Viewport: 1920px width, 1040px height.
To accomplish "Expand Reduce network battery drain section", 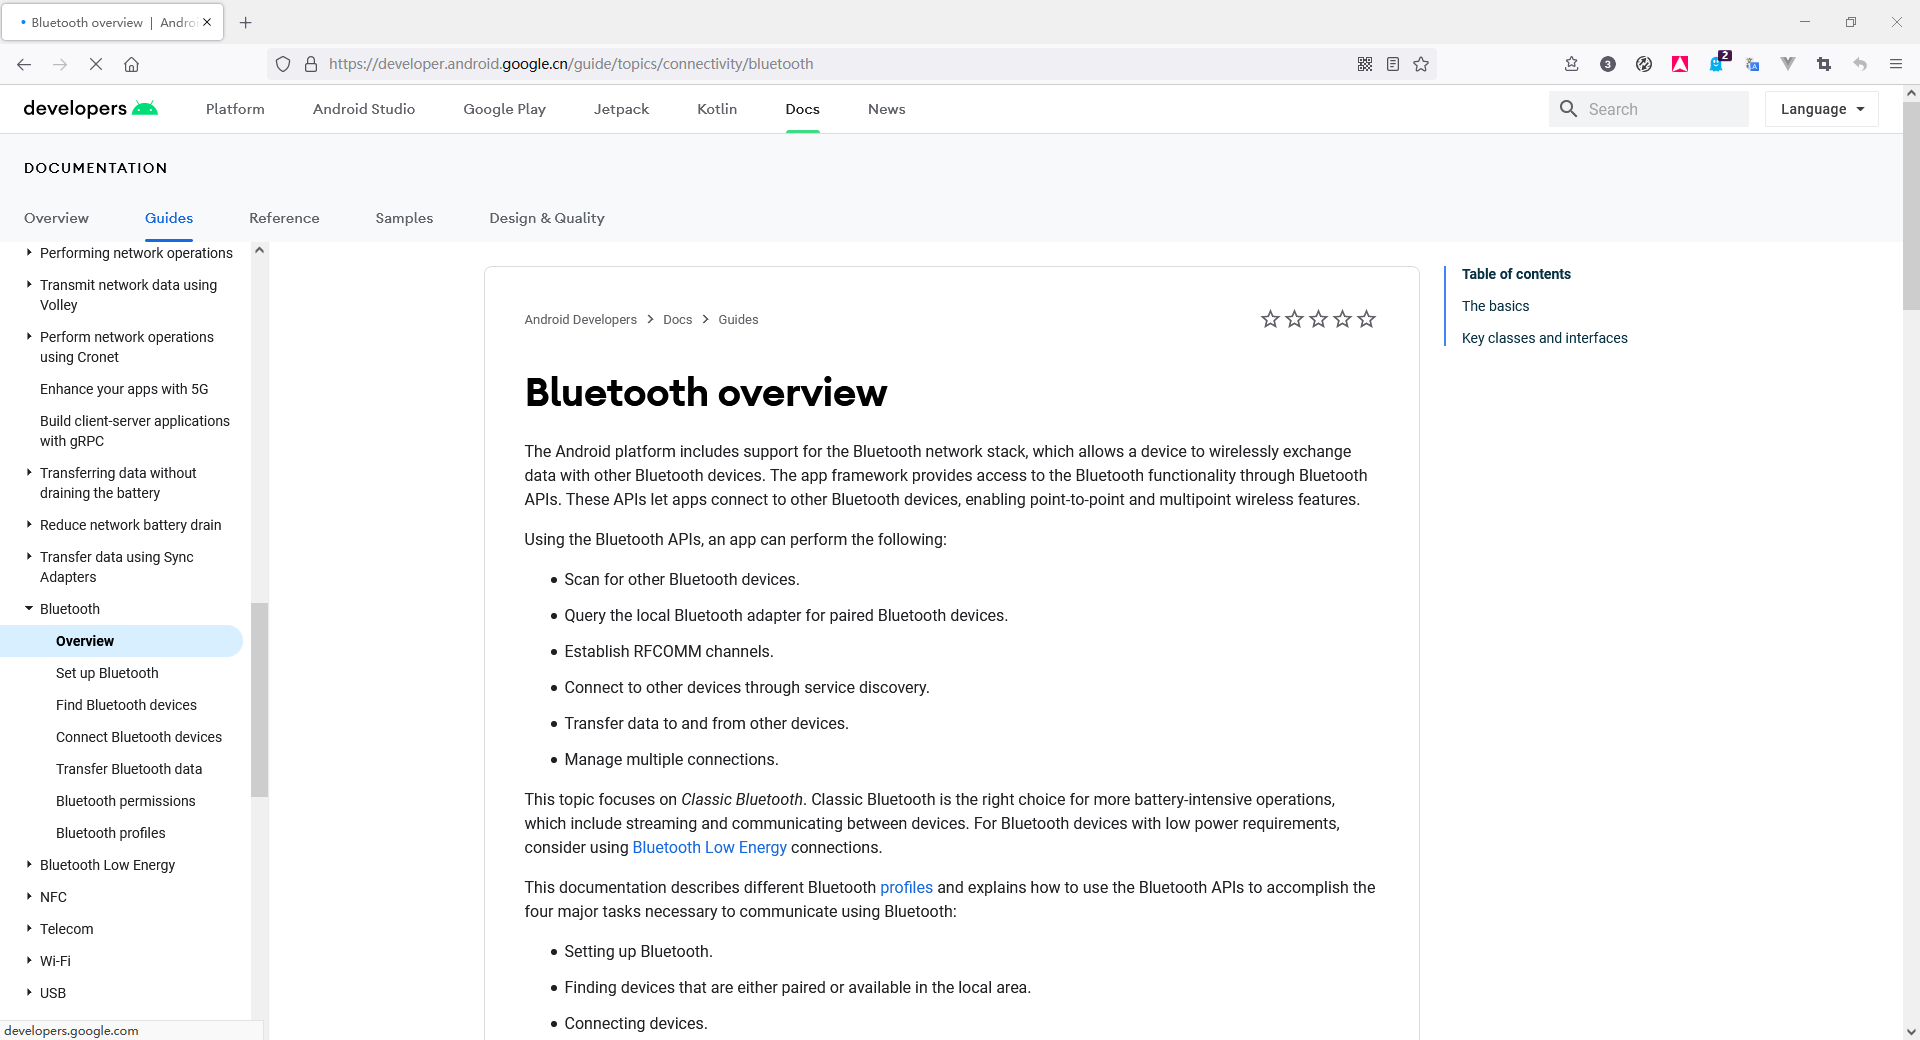I will tap(29, 524).
